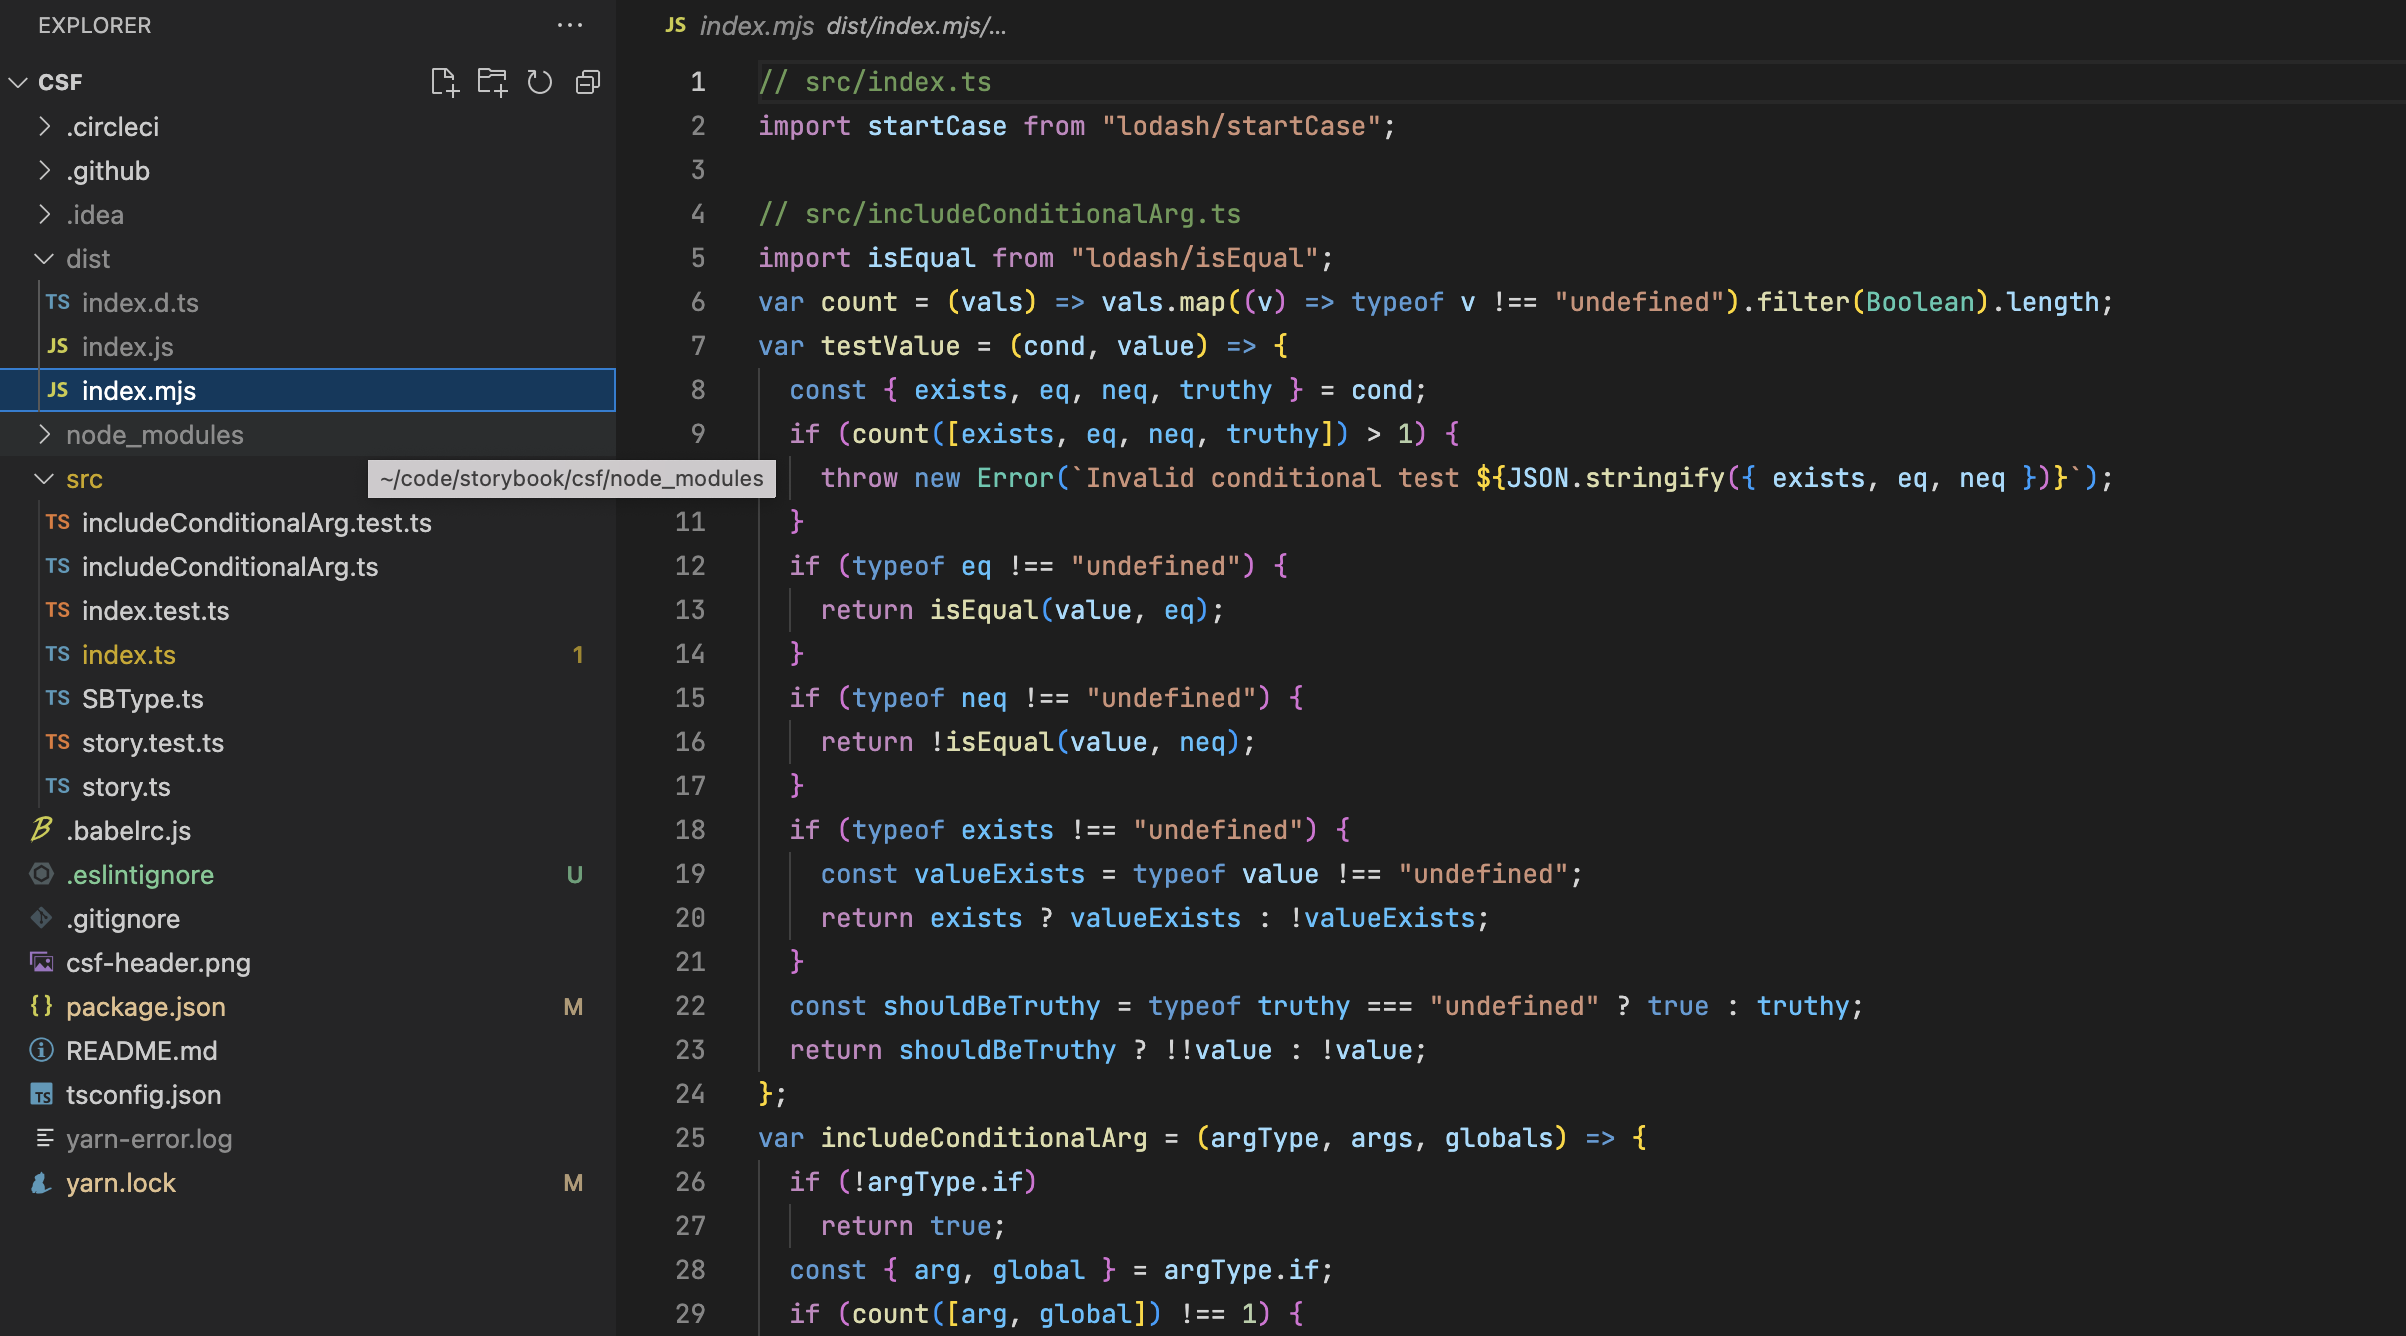Screen dimensions: 2406x1336
Task: Click the yarn icon beside yarn.lock
Action: [x=40, y=1183]
